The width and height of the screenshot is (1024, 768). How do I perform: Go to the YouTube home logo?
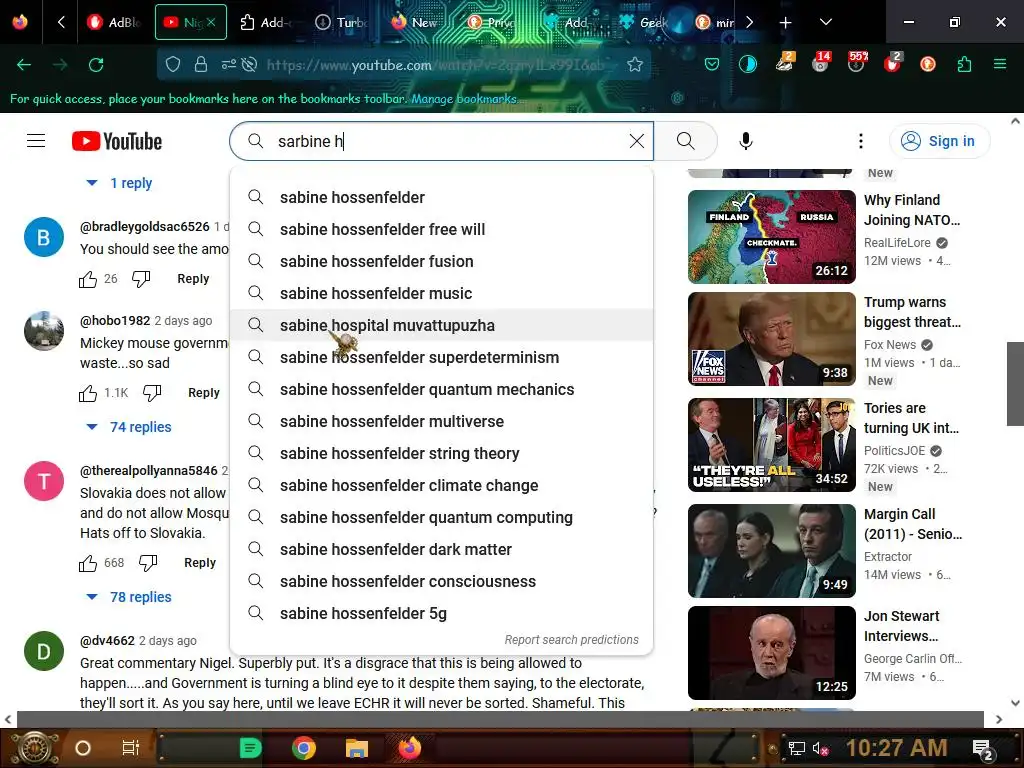117,141
